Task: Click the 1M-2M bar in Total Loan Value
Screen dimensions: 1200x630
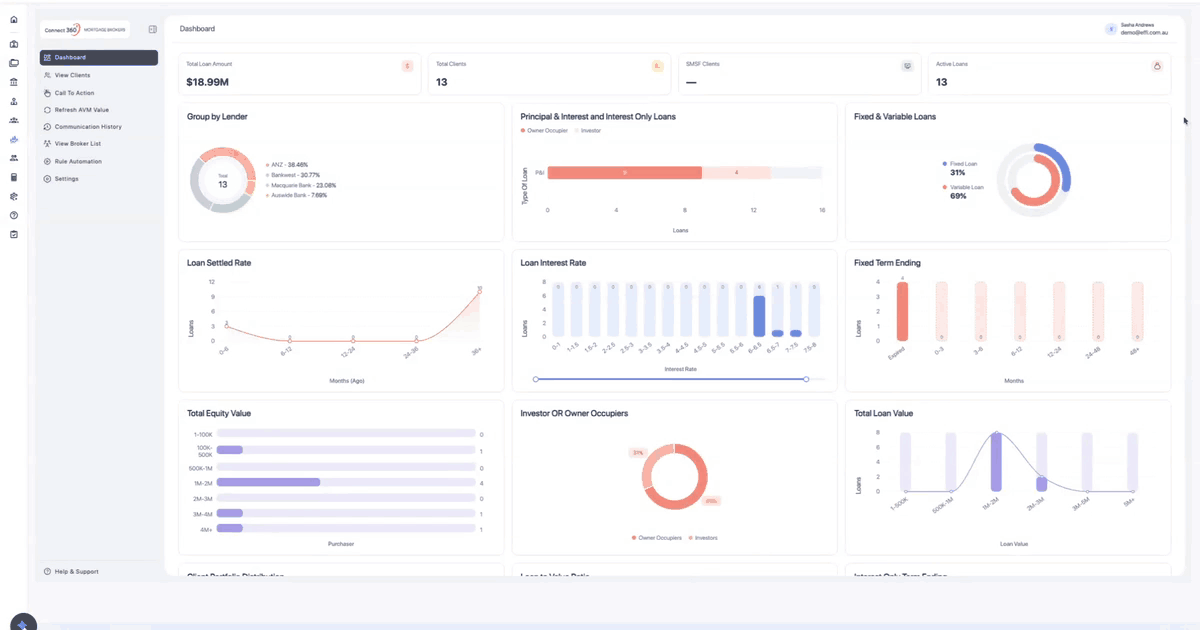Action: point(996,461)
